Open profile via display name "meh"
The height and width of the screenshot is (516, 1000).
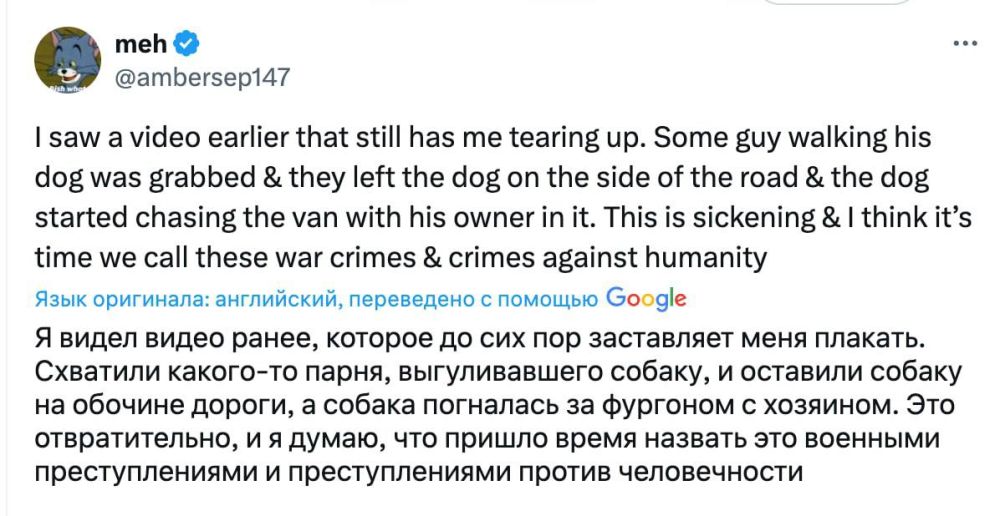[142, 44]
